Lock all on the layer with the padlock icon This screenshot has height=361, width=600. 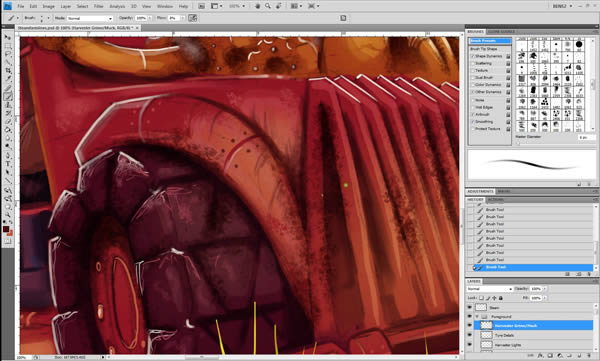[x=501, y=298]
